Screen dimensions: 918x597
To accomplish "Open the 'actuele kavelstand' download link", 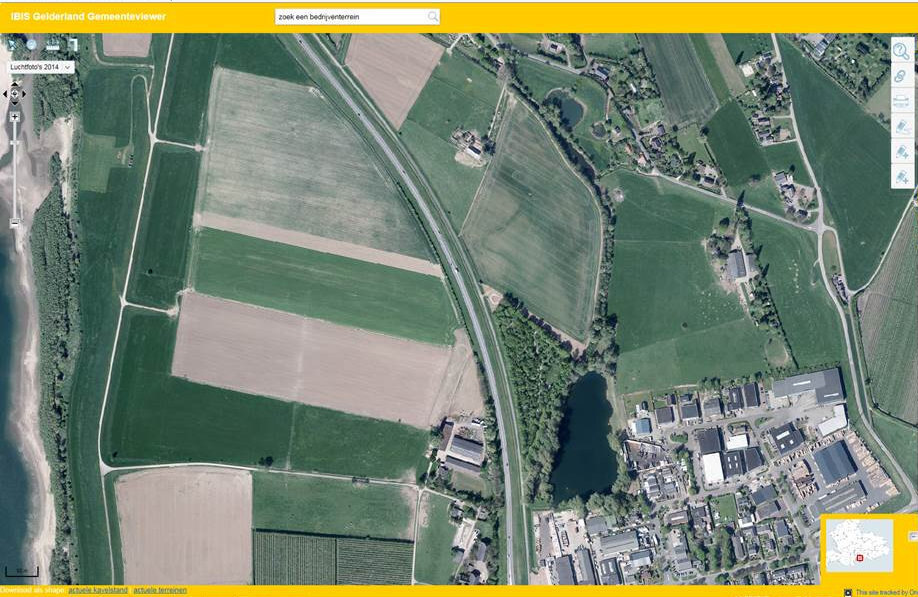I will pos(97,590).
